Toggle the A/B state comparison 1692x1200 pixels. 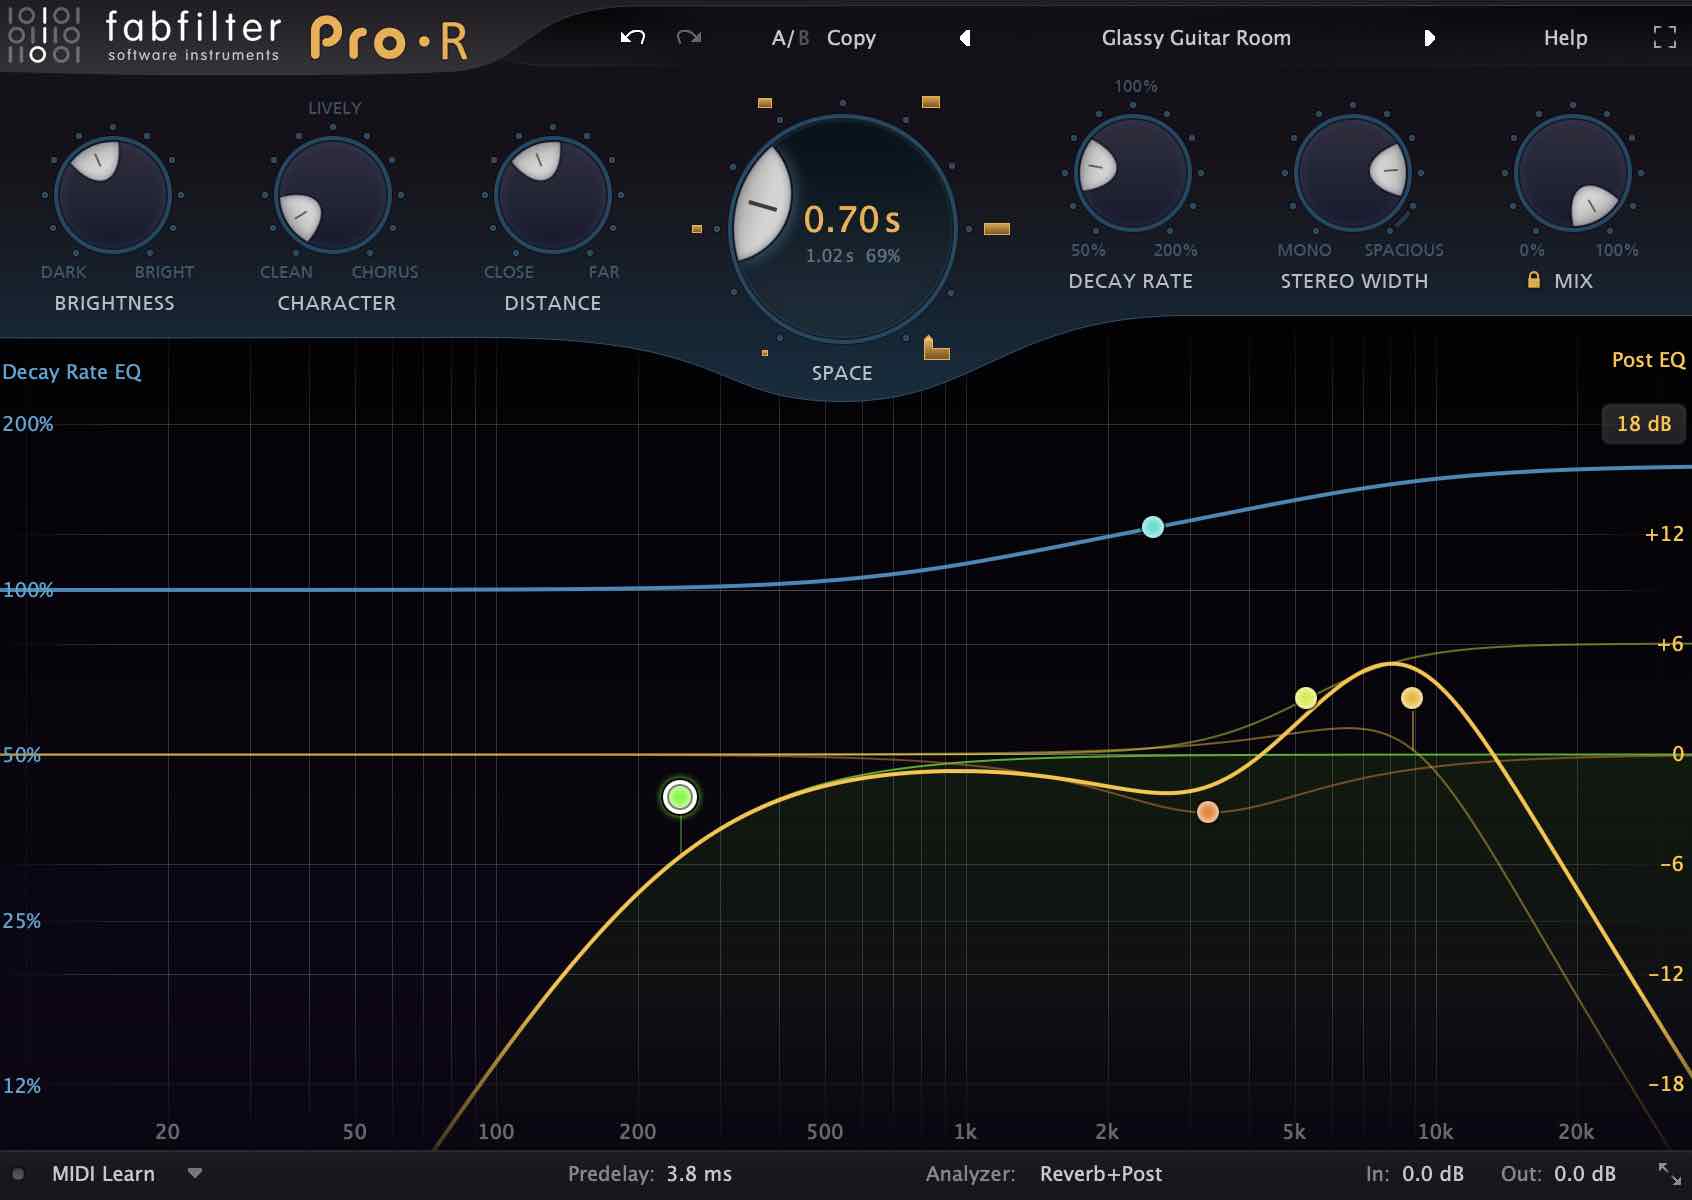(790, 38)
